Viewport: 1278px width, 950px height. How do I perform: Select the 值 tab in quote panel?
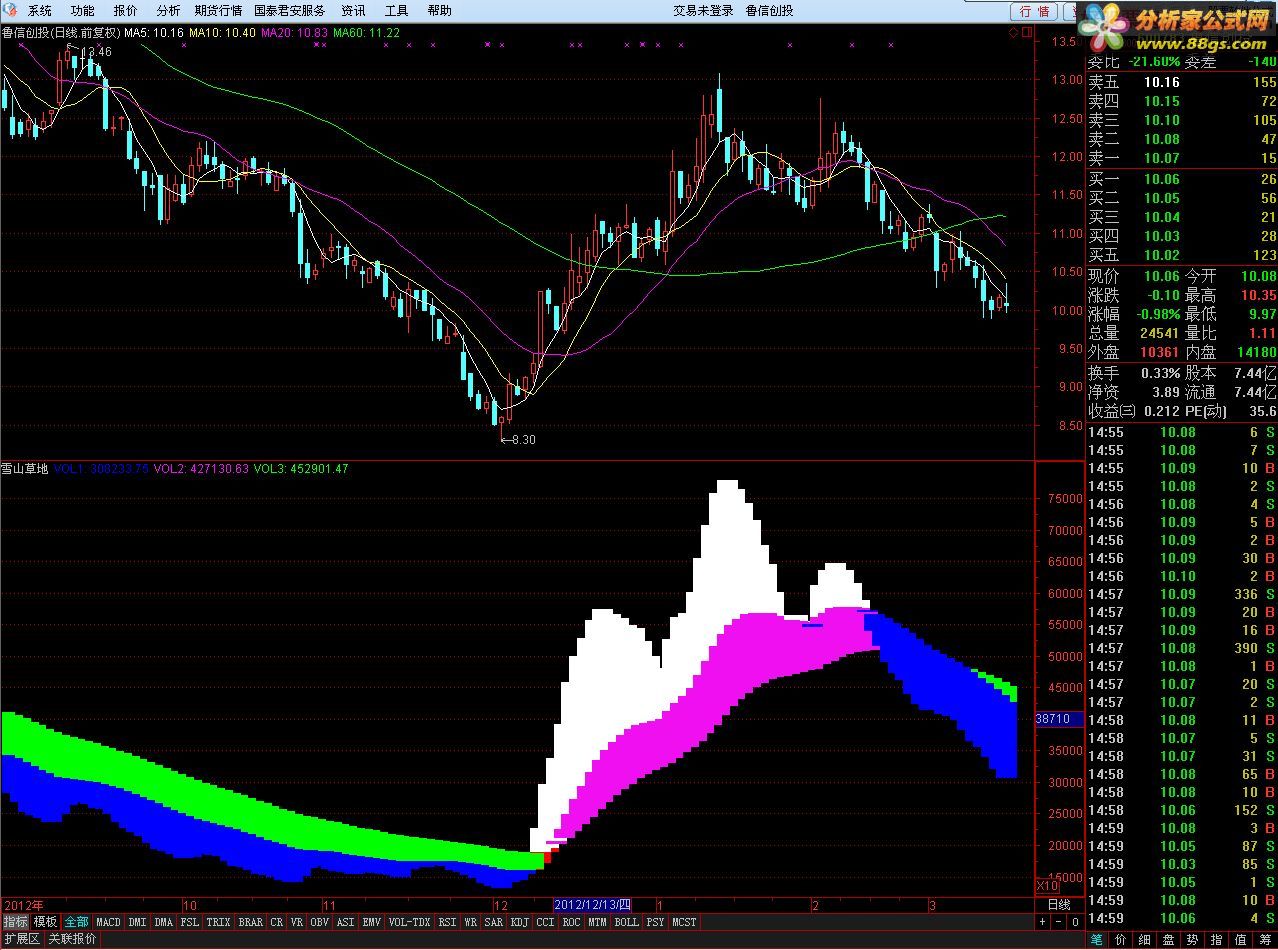tap(1241, 940)
